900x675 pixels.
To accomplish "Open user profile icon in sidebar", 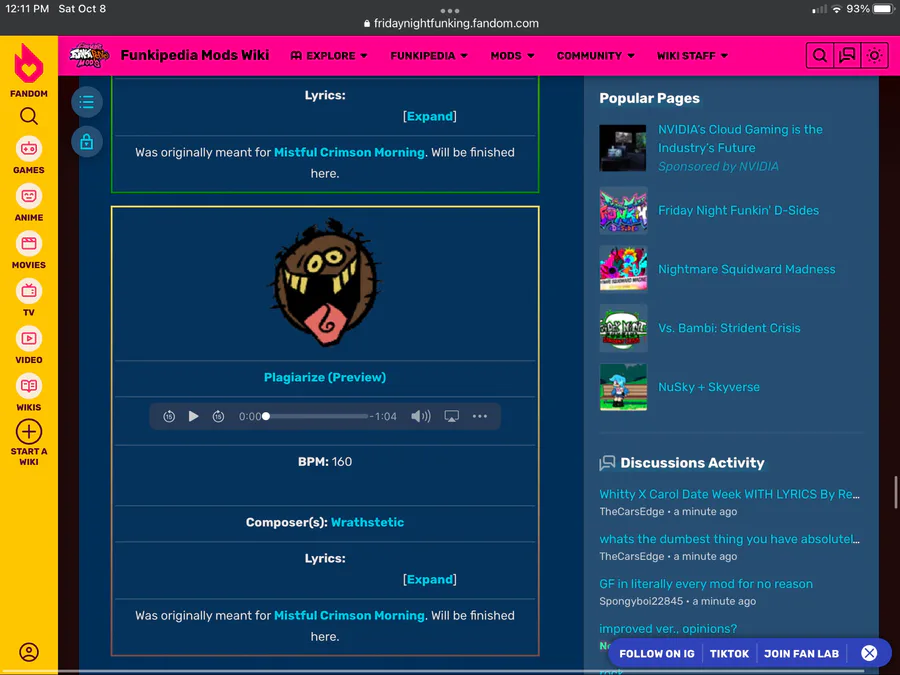I will 29,652.
